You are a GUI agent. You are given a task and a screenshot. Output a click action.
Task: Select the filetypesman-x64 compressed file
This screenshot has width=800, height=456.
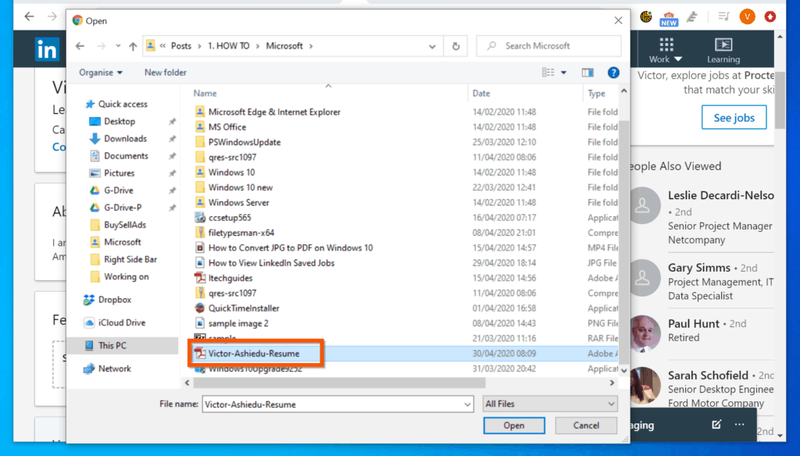click(241, 233)
